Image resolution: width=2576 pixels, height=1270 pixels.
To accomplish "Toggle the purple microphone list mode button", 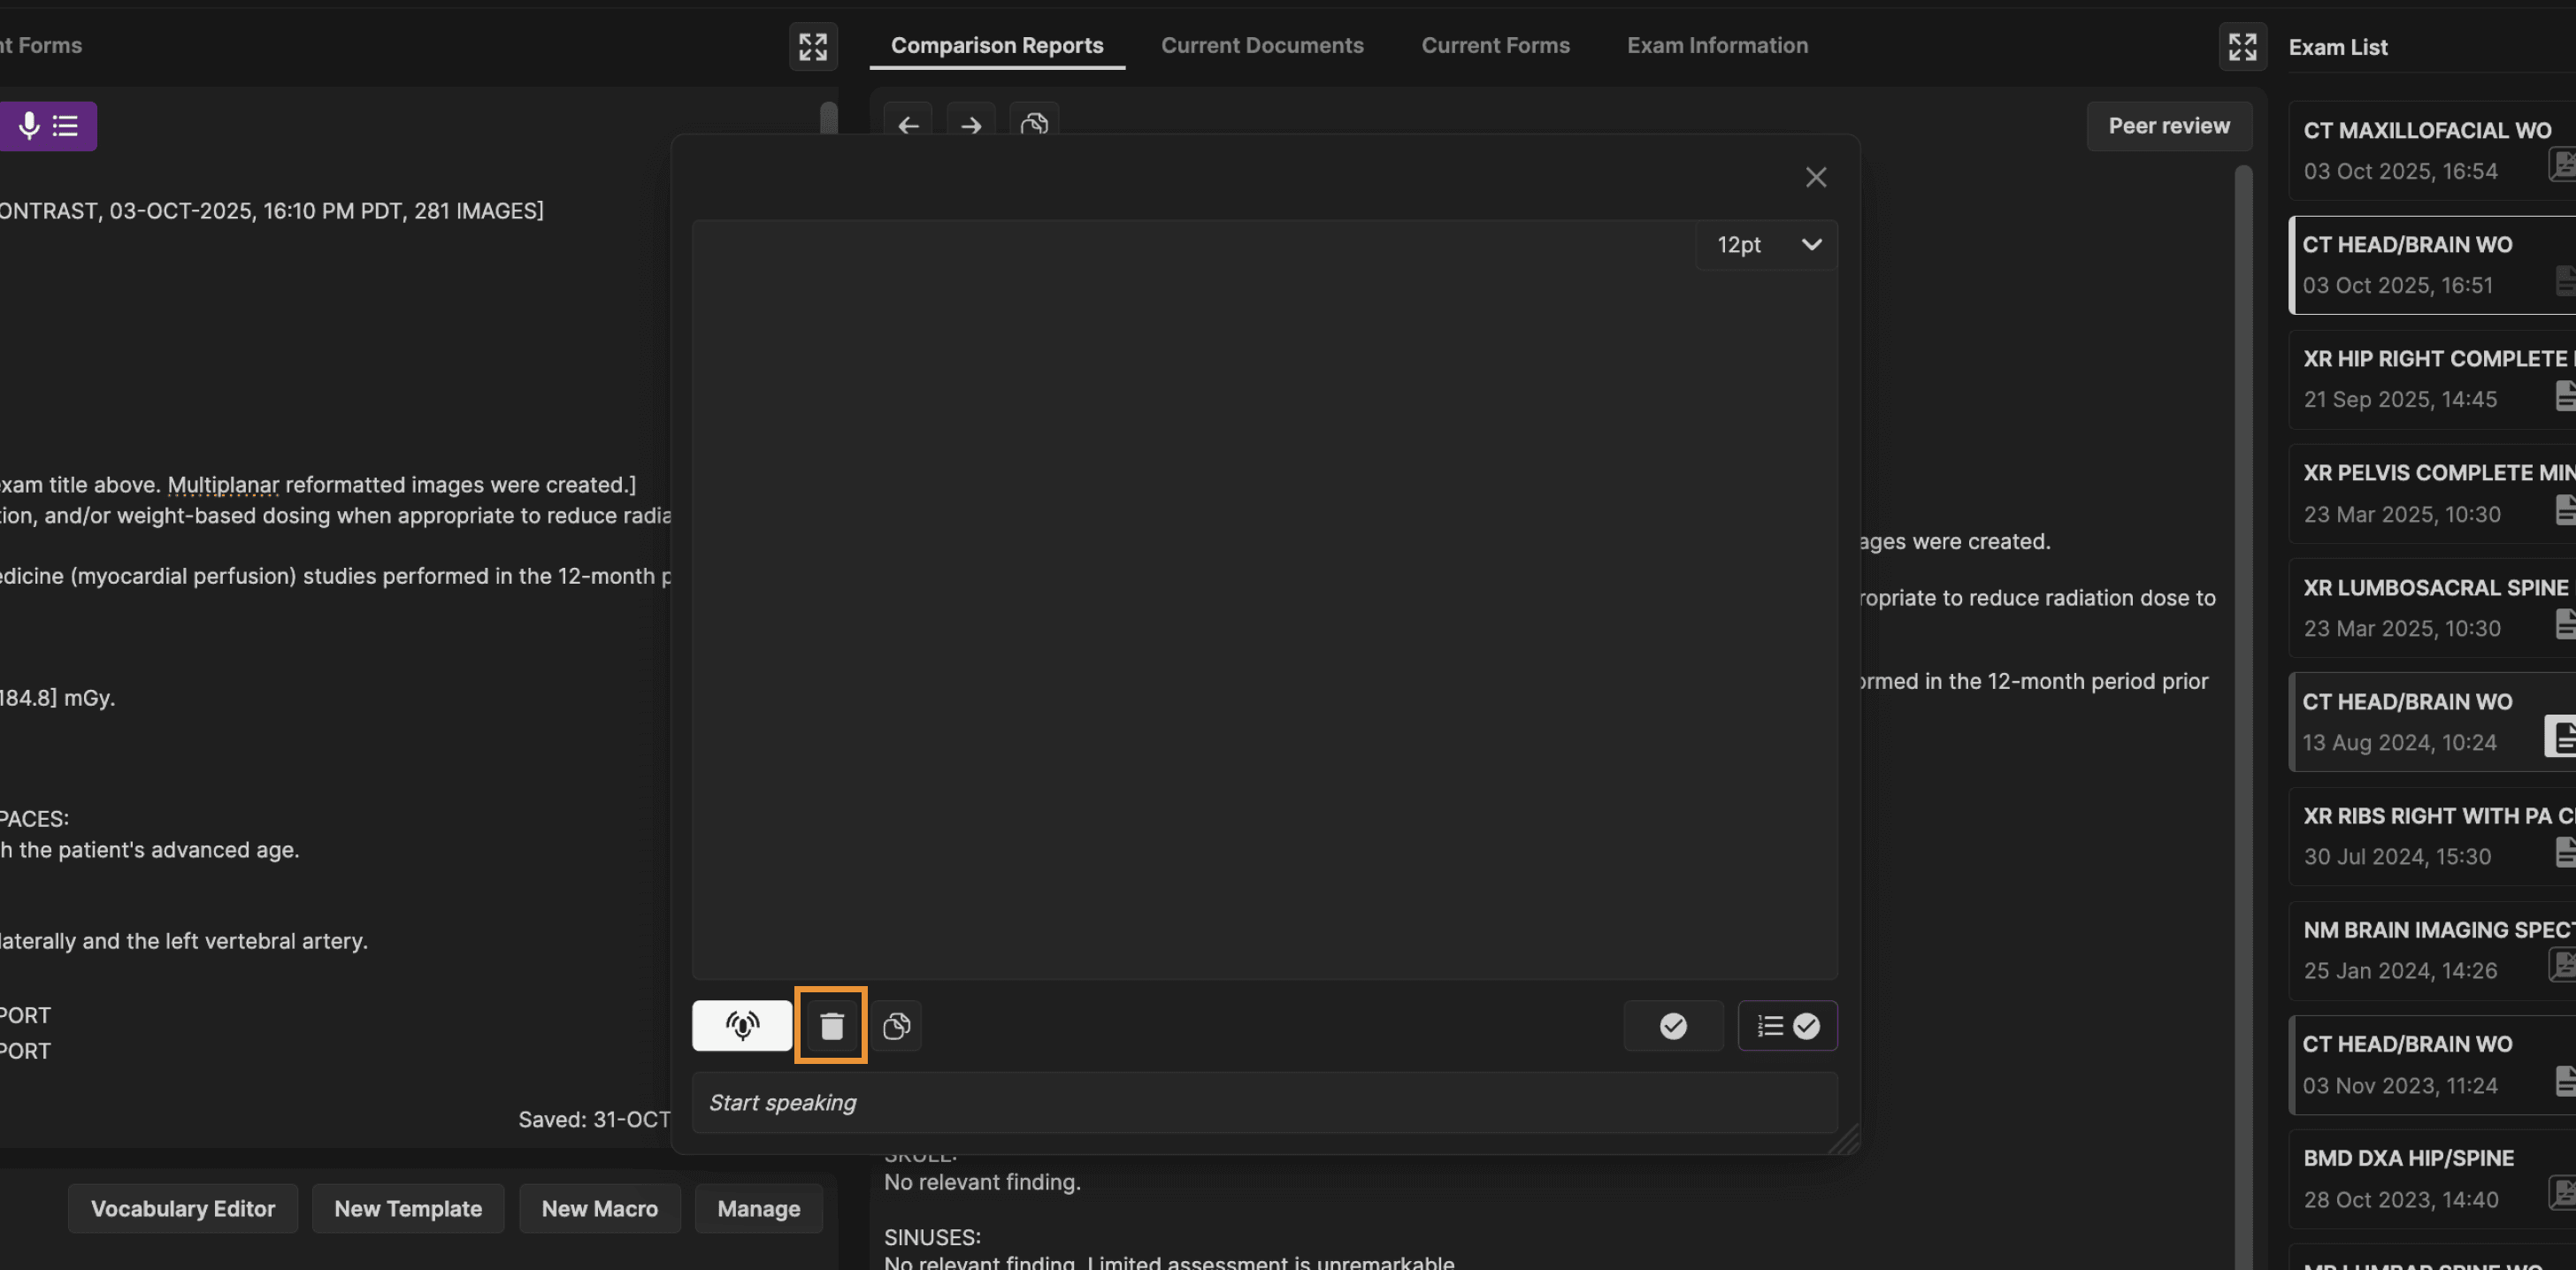I will pyautogui.click(x=47, y=125).
